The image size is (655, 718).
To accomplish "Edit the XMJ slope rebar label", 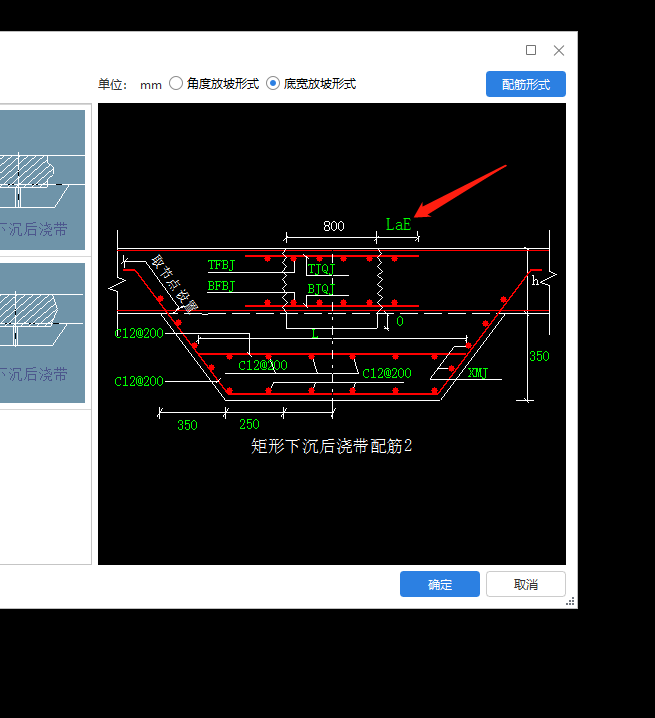I will pos(478,373).
